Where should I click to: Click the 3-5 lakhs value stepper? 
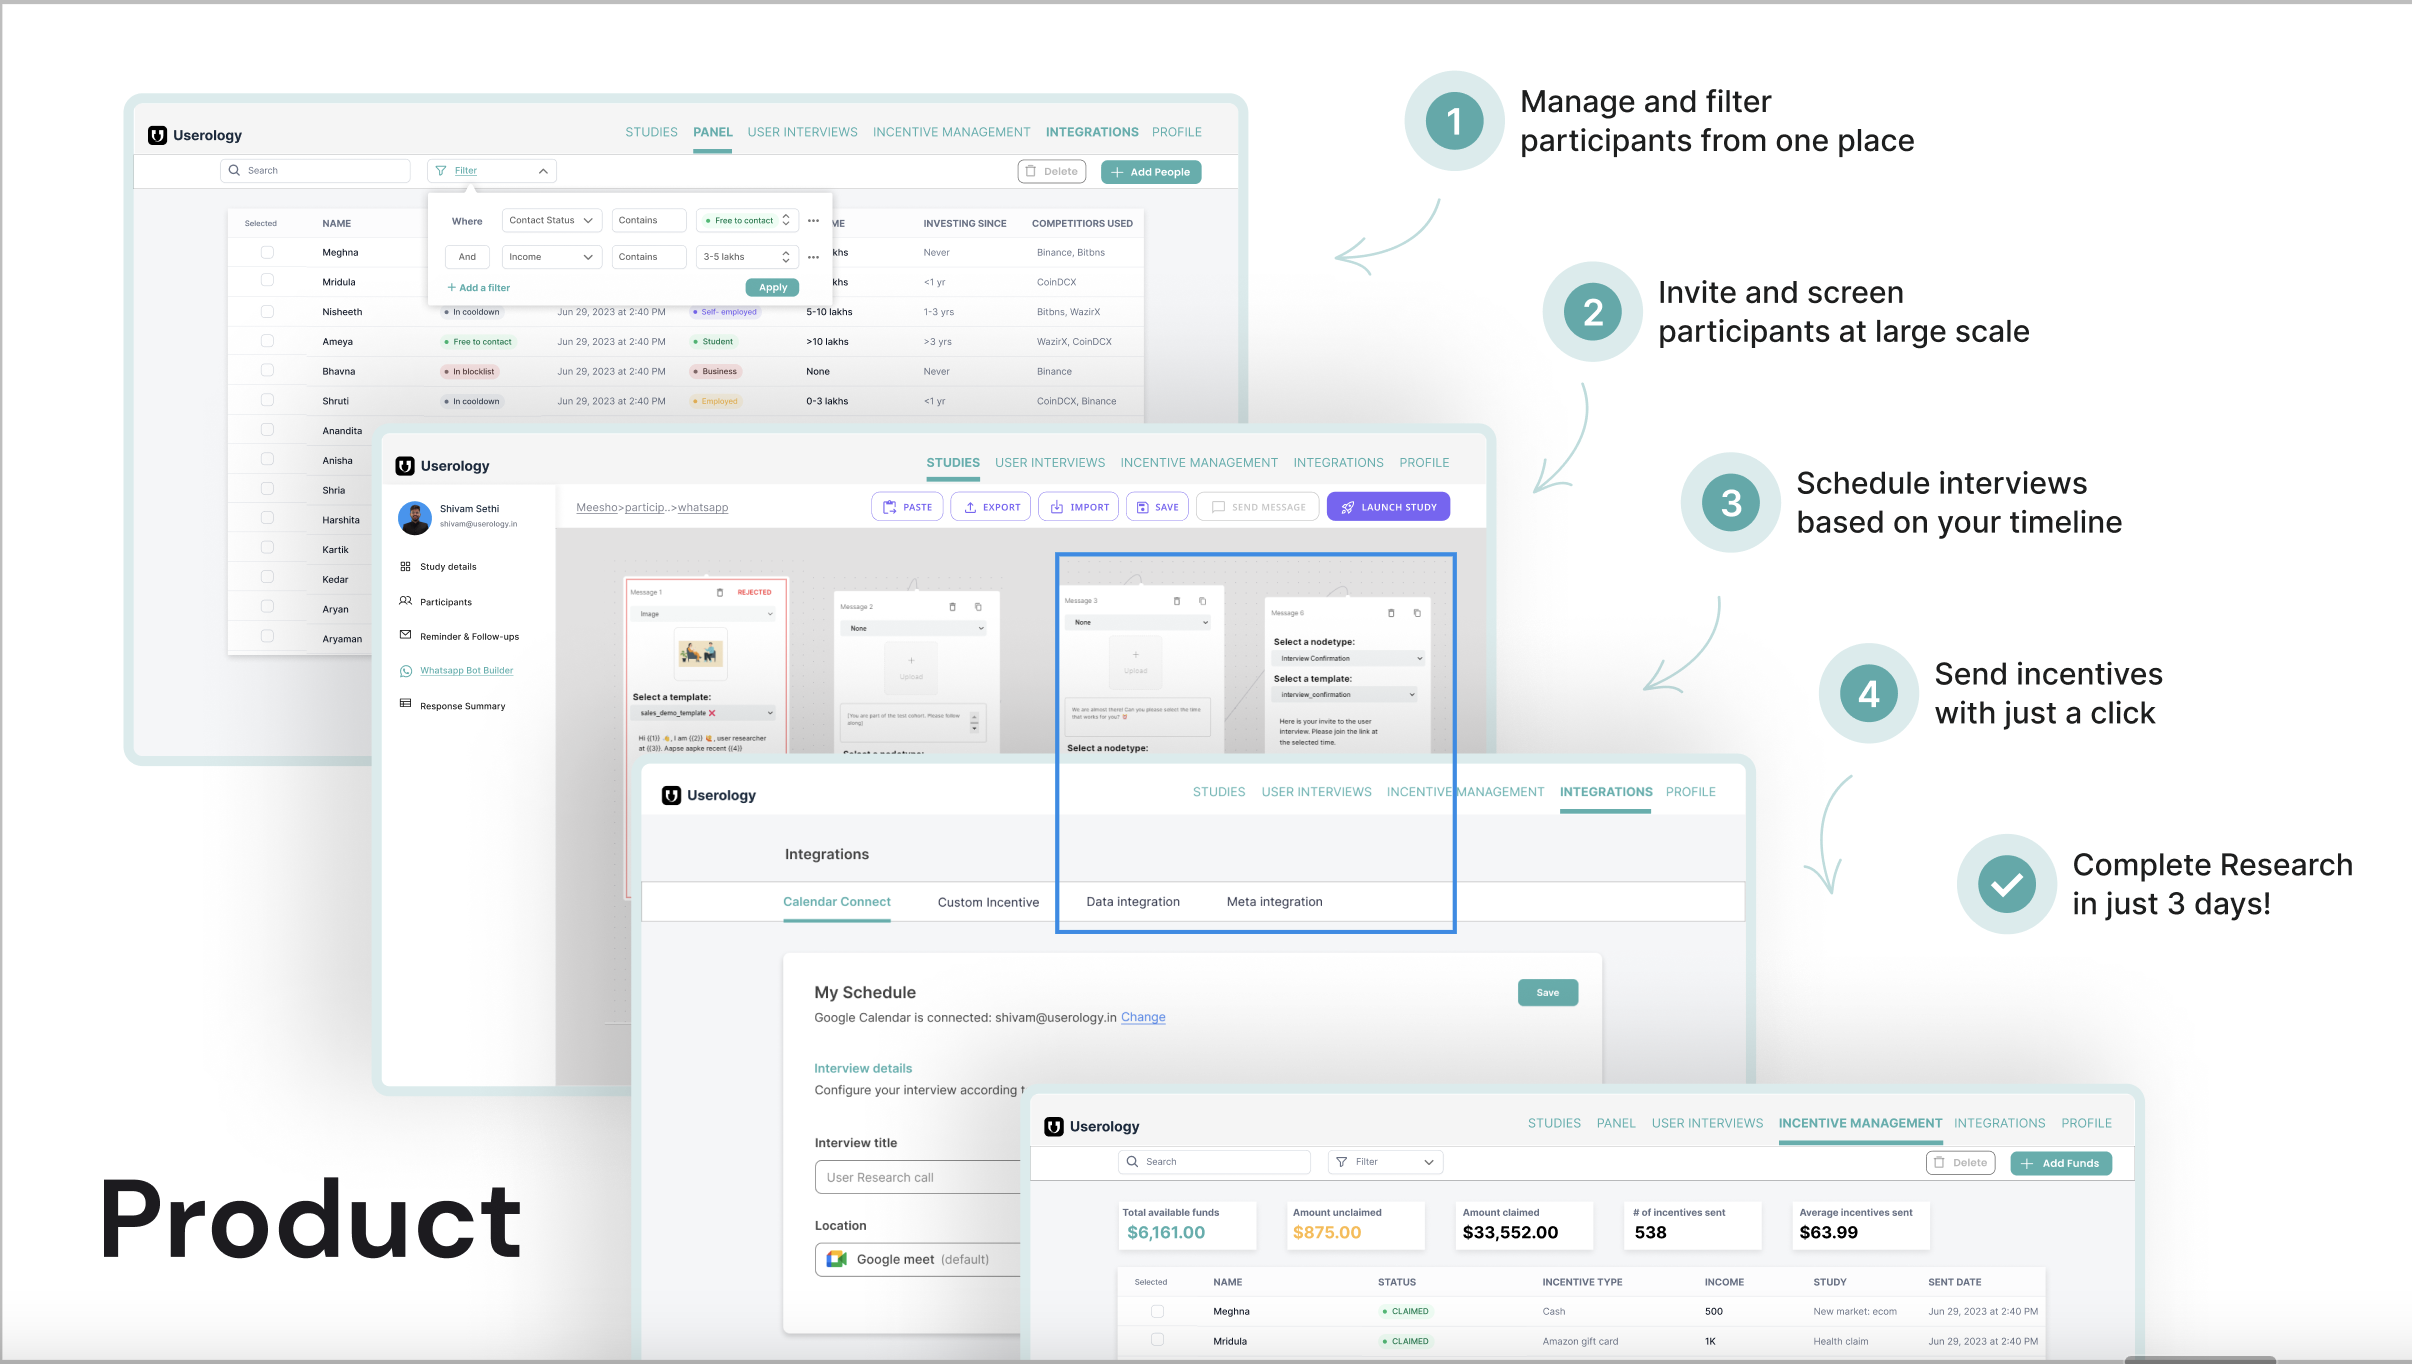pyautogui.click(x=786, y=257)
